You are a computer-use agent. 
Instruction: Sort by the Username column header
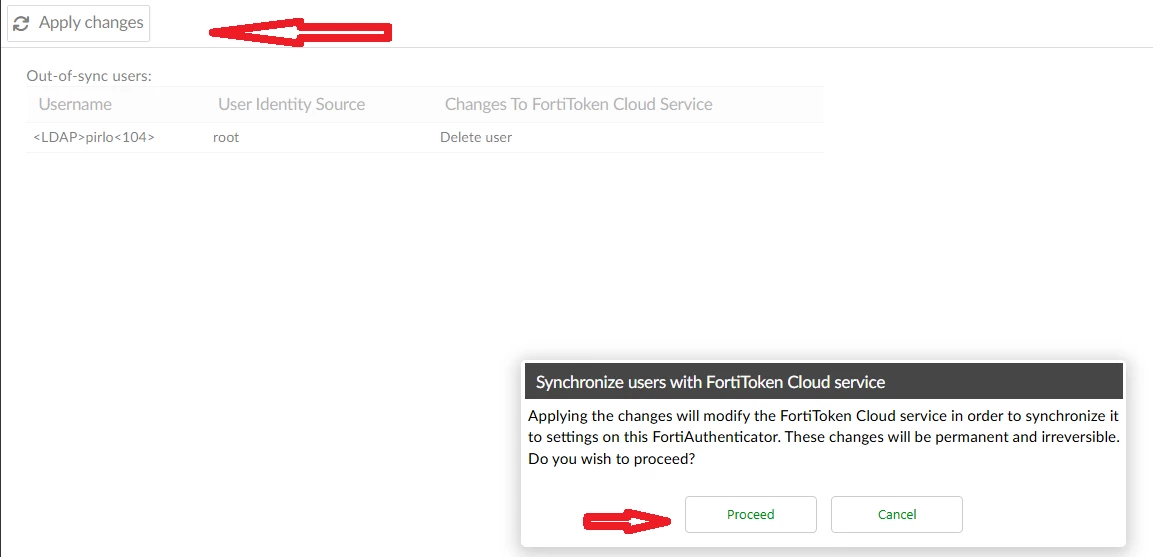coord(75,104)
